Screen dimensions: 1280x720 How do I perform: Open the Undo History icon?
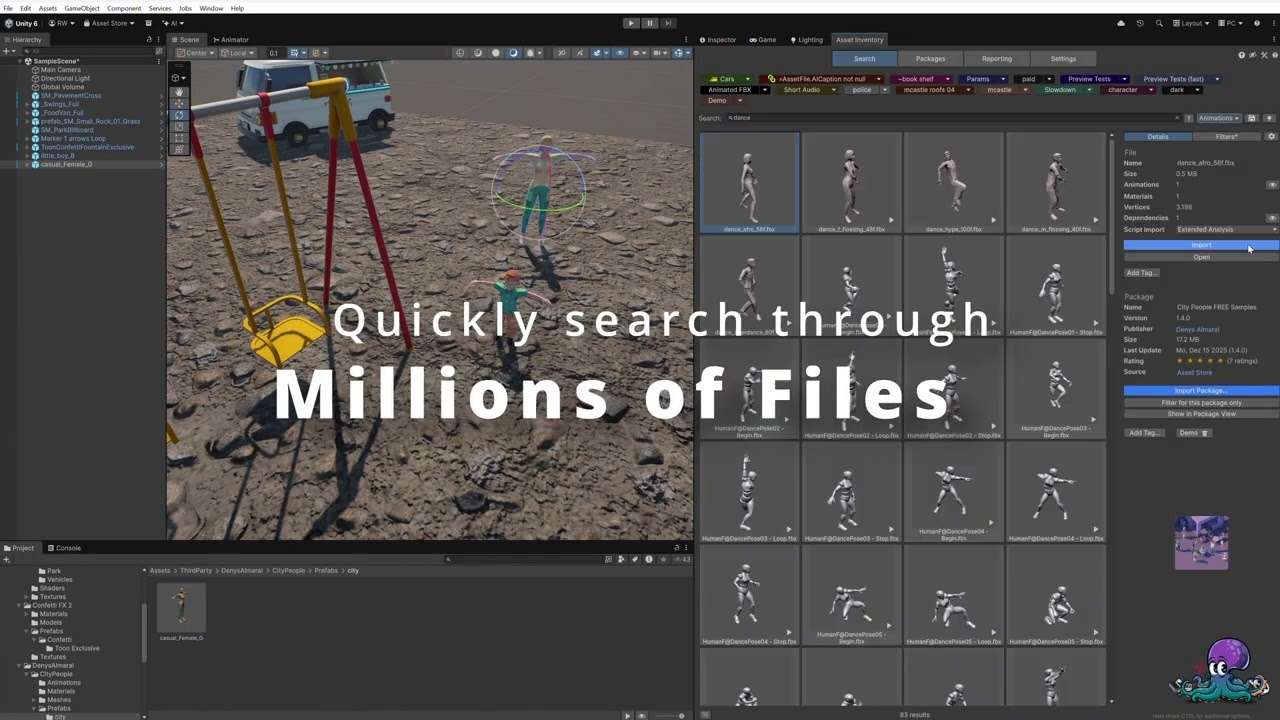tap(1140, 23)
